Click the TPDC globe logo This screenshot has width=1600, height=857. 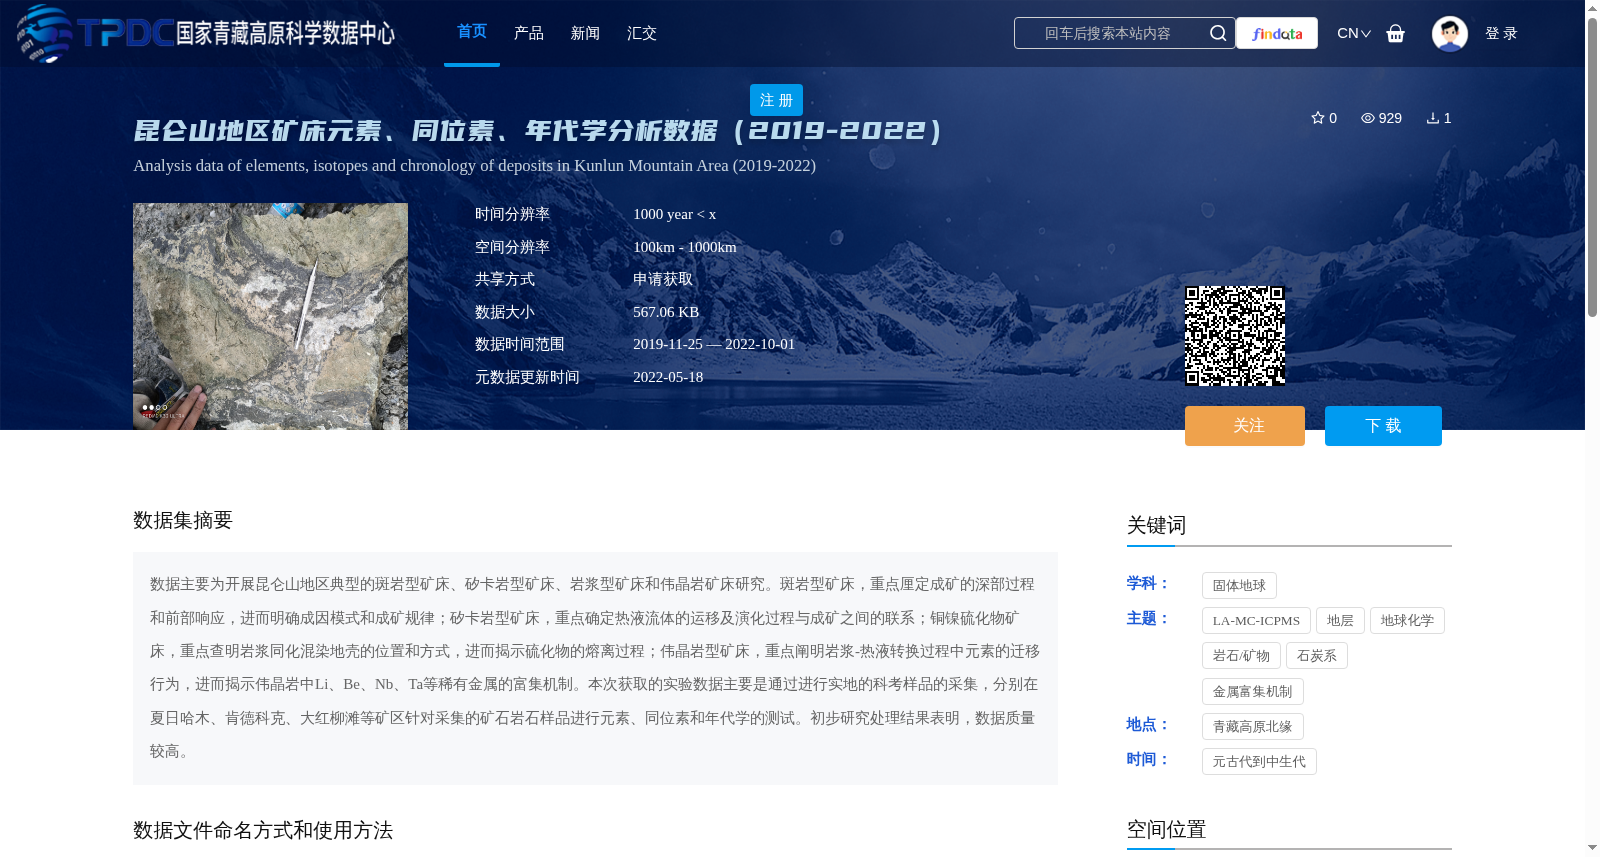pyautogui.click(x=44, y=33)
